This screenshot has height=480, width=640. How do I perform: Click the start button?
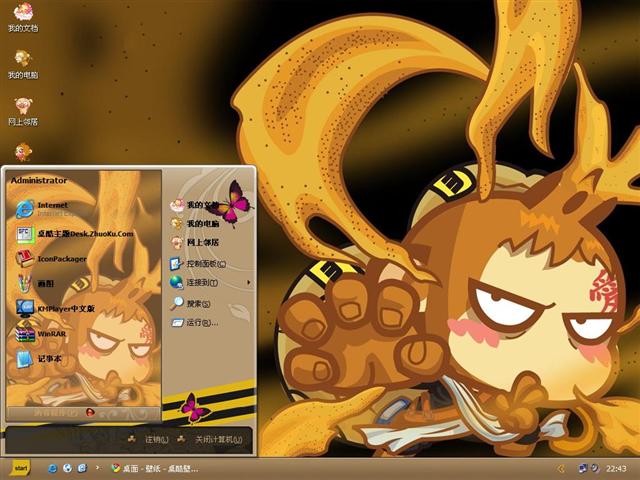(20, 468)
